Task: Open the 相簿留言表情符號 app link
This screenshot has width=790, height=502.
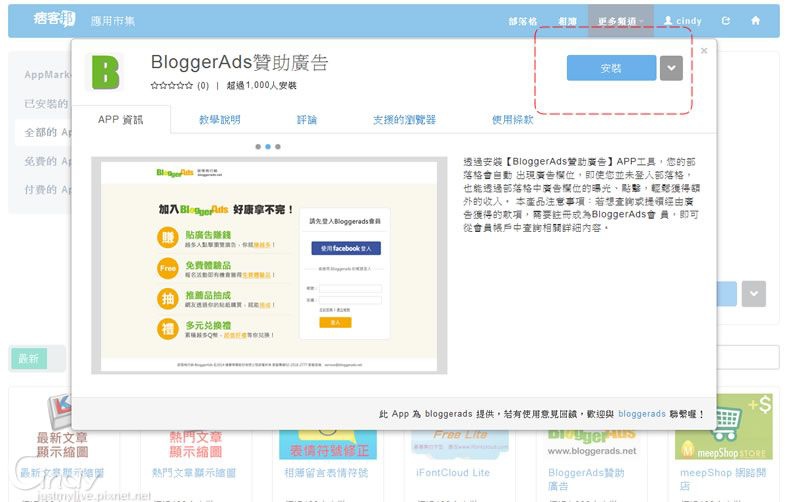Action: coord(326,473)
